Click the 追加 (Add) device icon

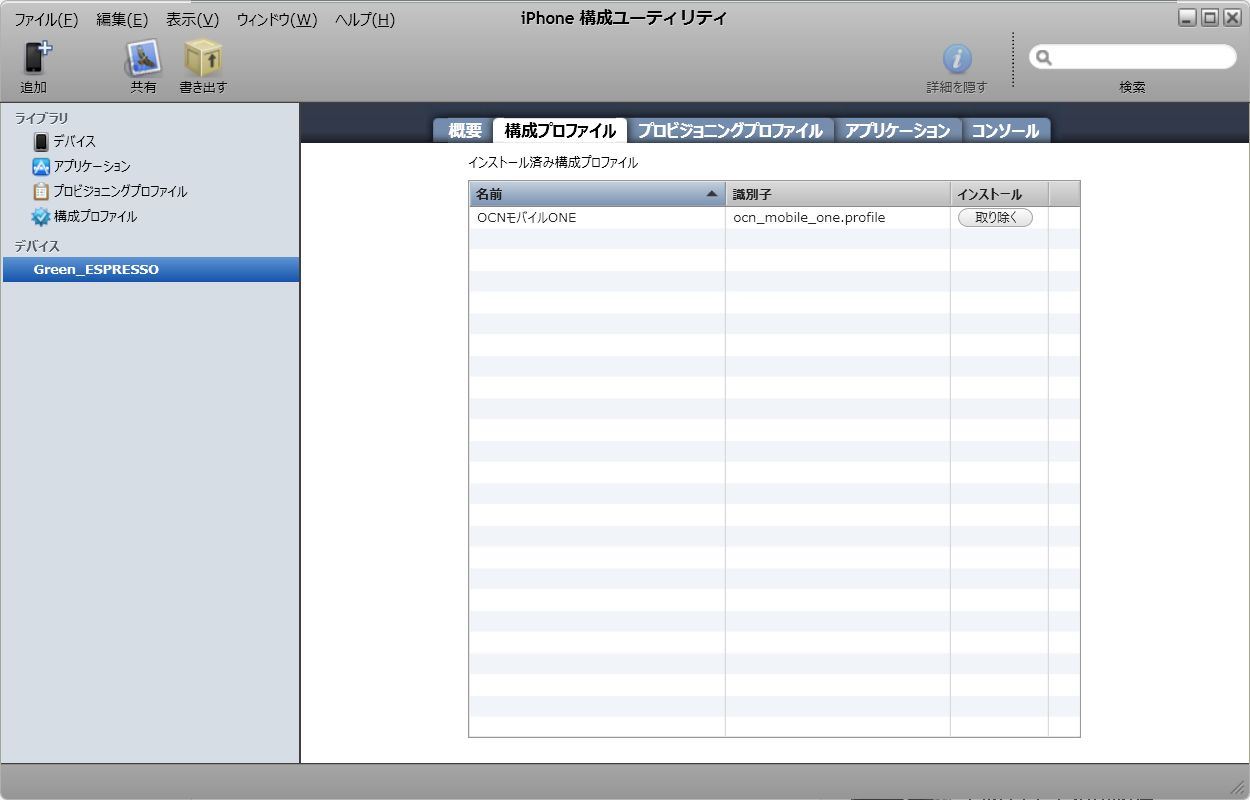pyautogui.click(x=36, y=59)
